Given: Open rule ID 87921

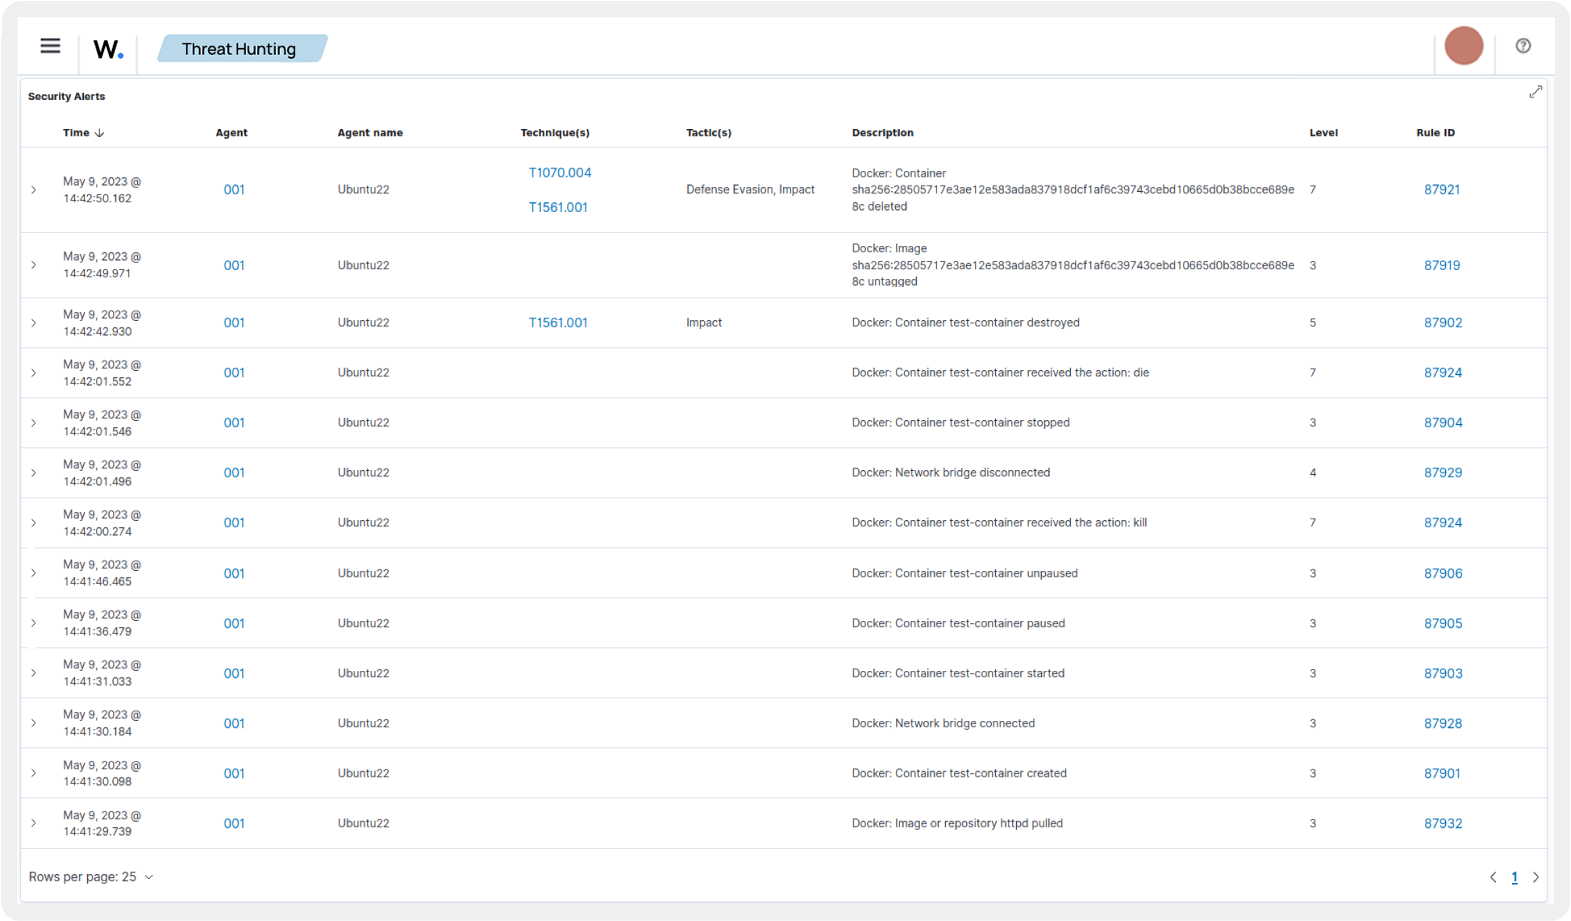Looking at the screenshot, I should 1442,190.
